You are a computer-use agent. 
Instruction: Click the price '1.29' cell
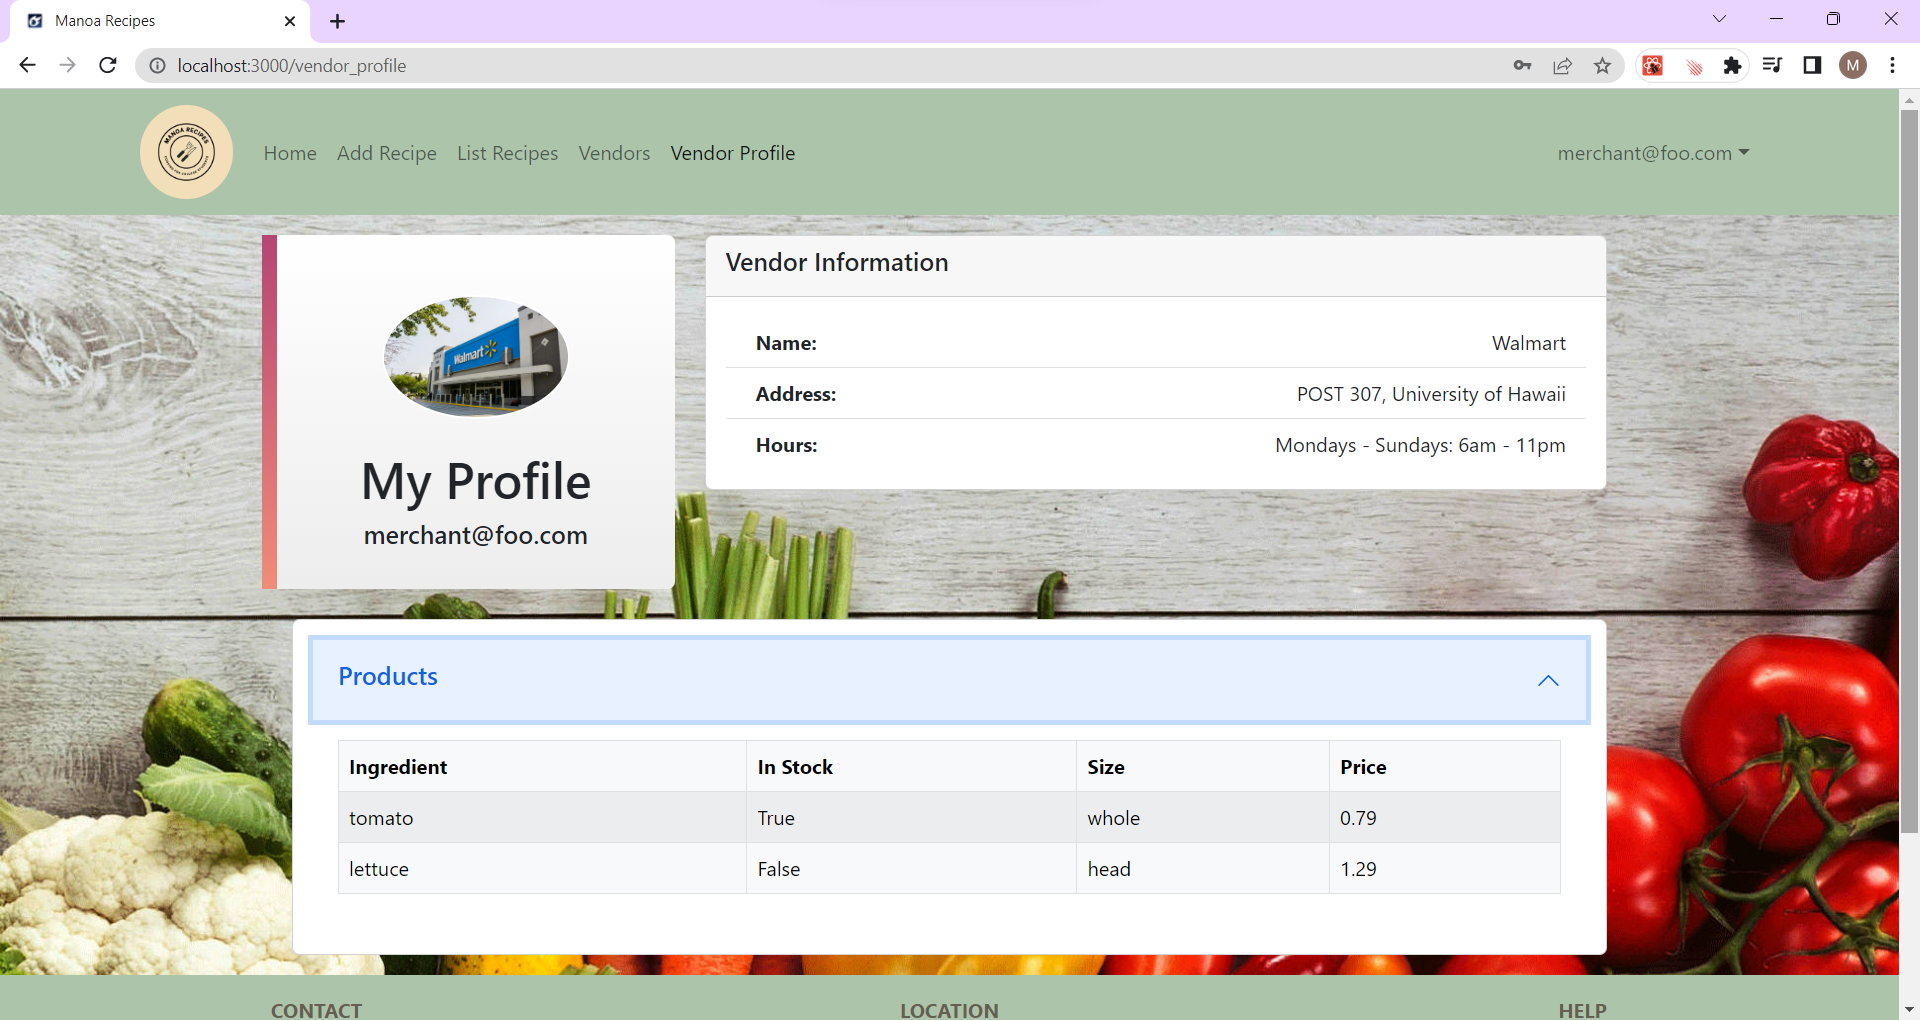[x=1445, y=869]
